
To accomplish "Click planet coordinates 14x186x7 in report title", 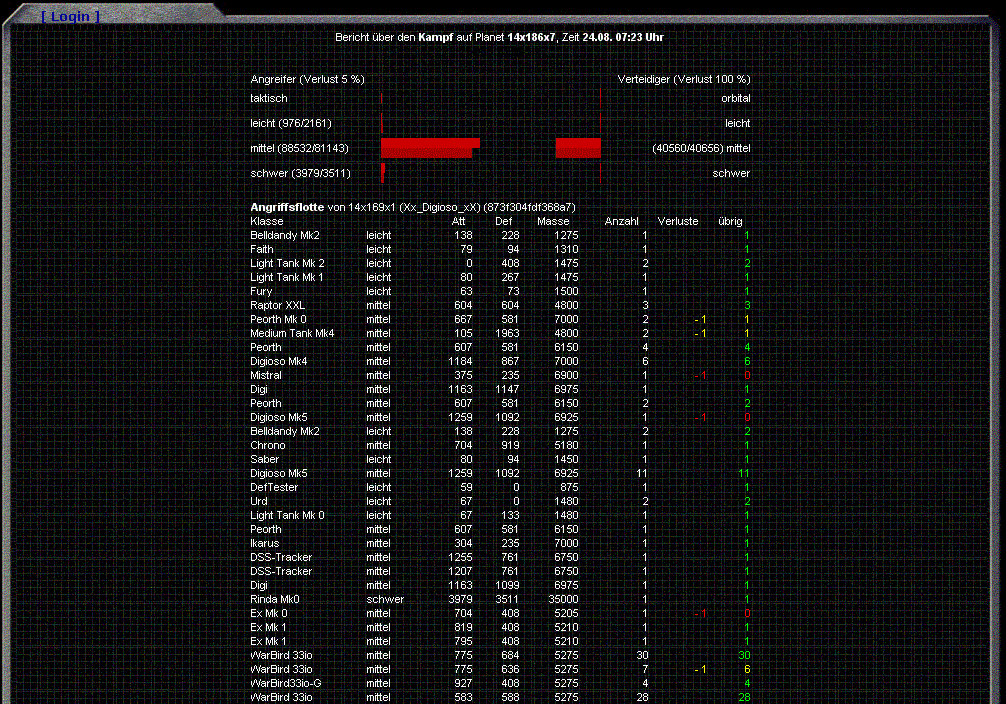I will point(531,37).
